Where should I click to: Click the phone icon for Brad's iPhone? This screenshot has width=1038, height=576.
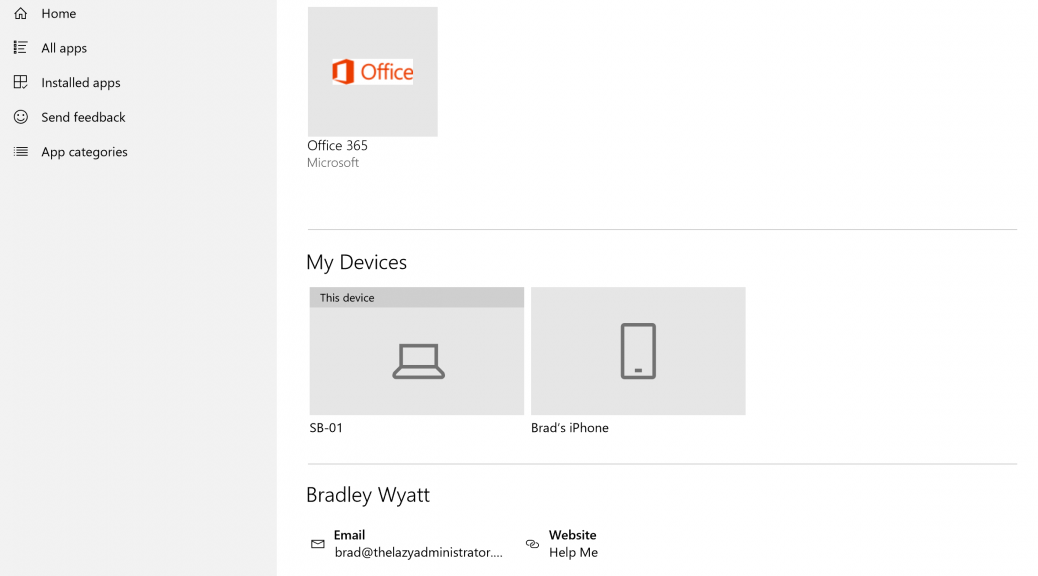coord(638,351)
